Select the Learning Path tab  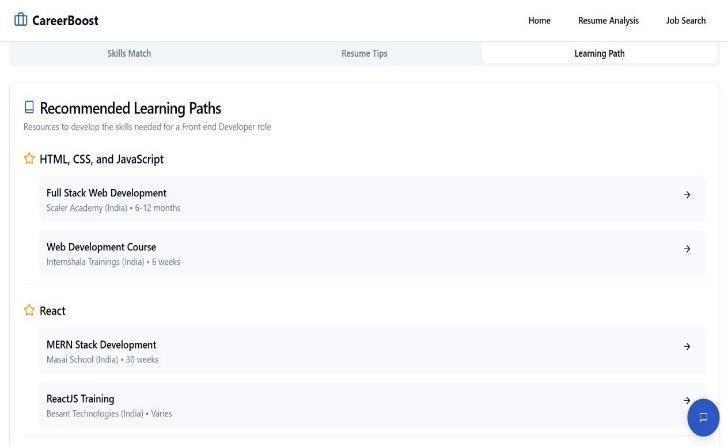599,53
